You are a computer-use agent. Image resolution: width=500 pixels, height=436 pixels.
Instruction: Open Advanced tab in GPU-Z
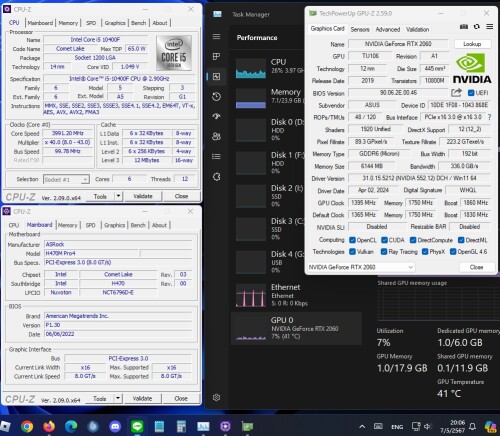tap(388, 29)
